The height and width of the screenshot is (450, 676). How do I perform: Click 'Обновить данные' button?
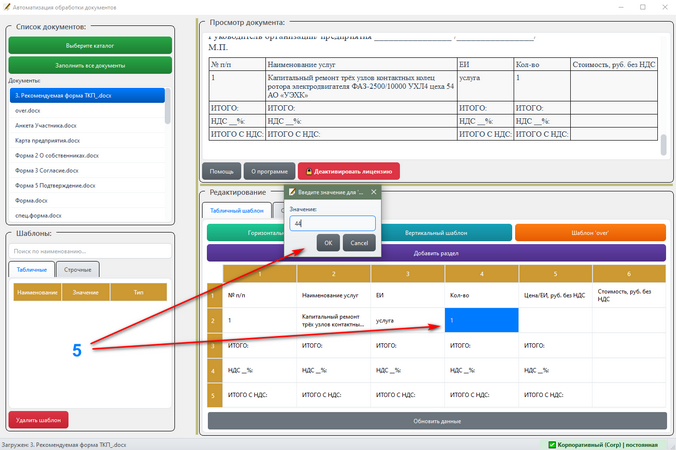point(437,421)
